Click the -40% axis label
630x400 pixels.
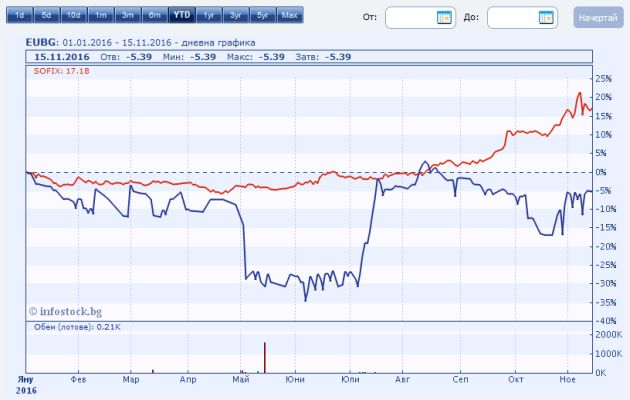coord(605,321)
